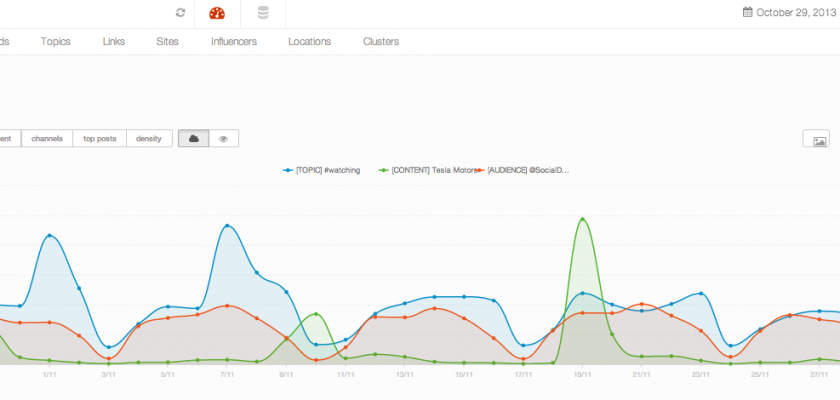Open the Locations tab
This screenshot has width=840, height=400.
click(x=309, y=42)
